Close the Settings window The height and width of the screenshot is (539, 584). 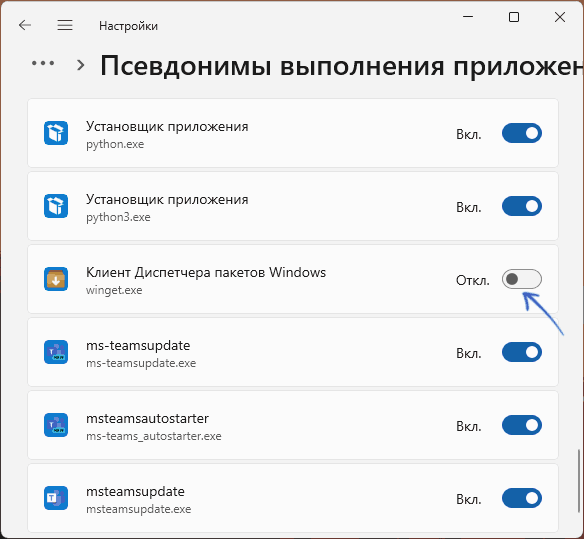pos(560,17)
